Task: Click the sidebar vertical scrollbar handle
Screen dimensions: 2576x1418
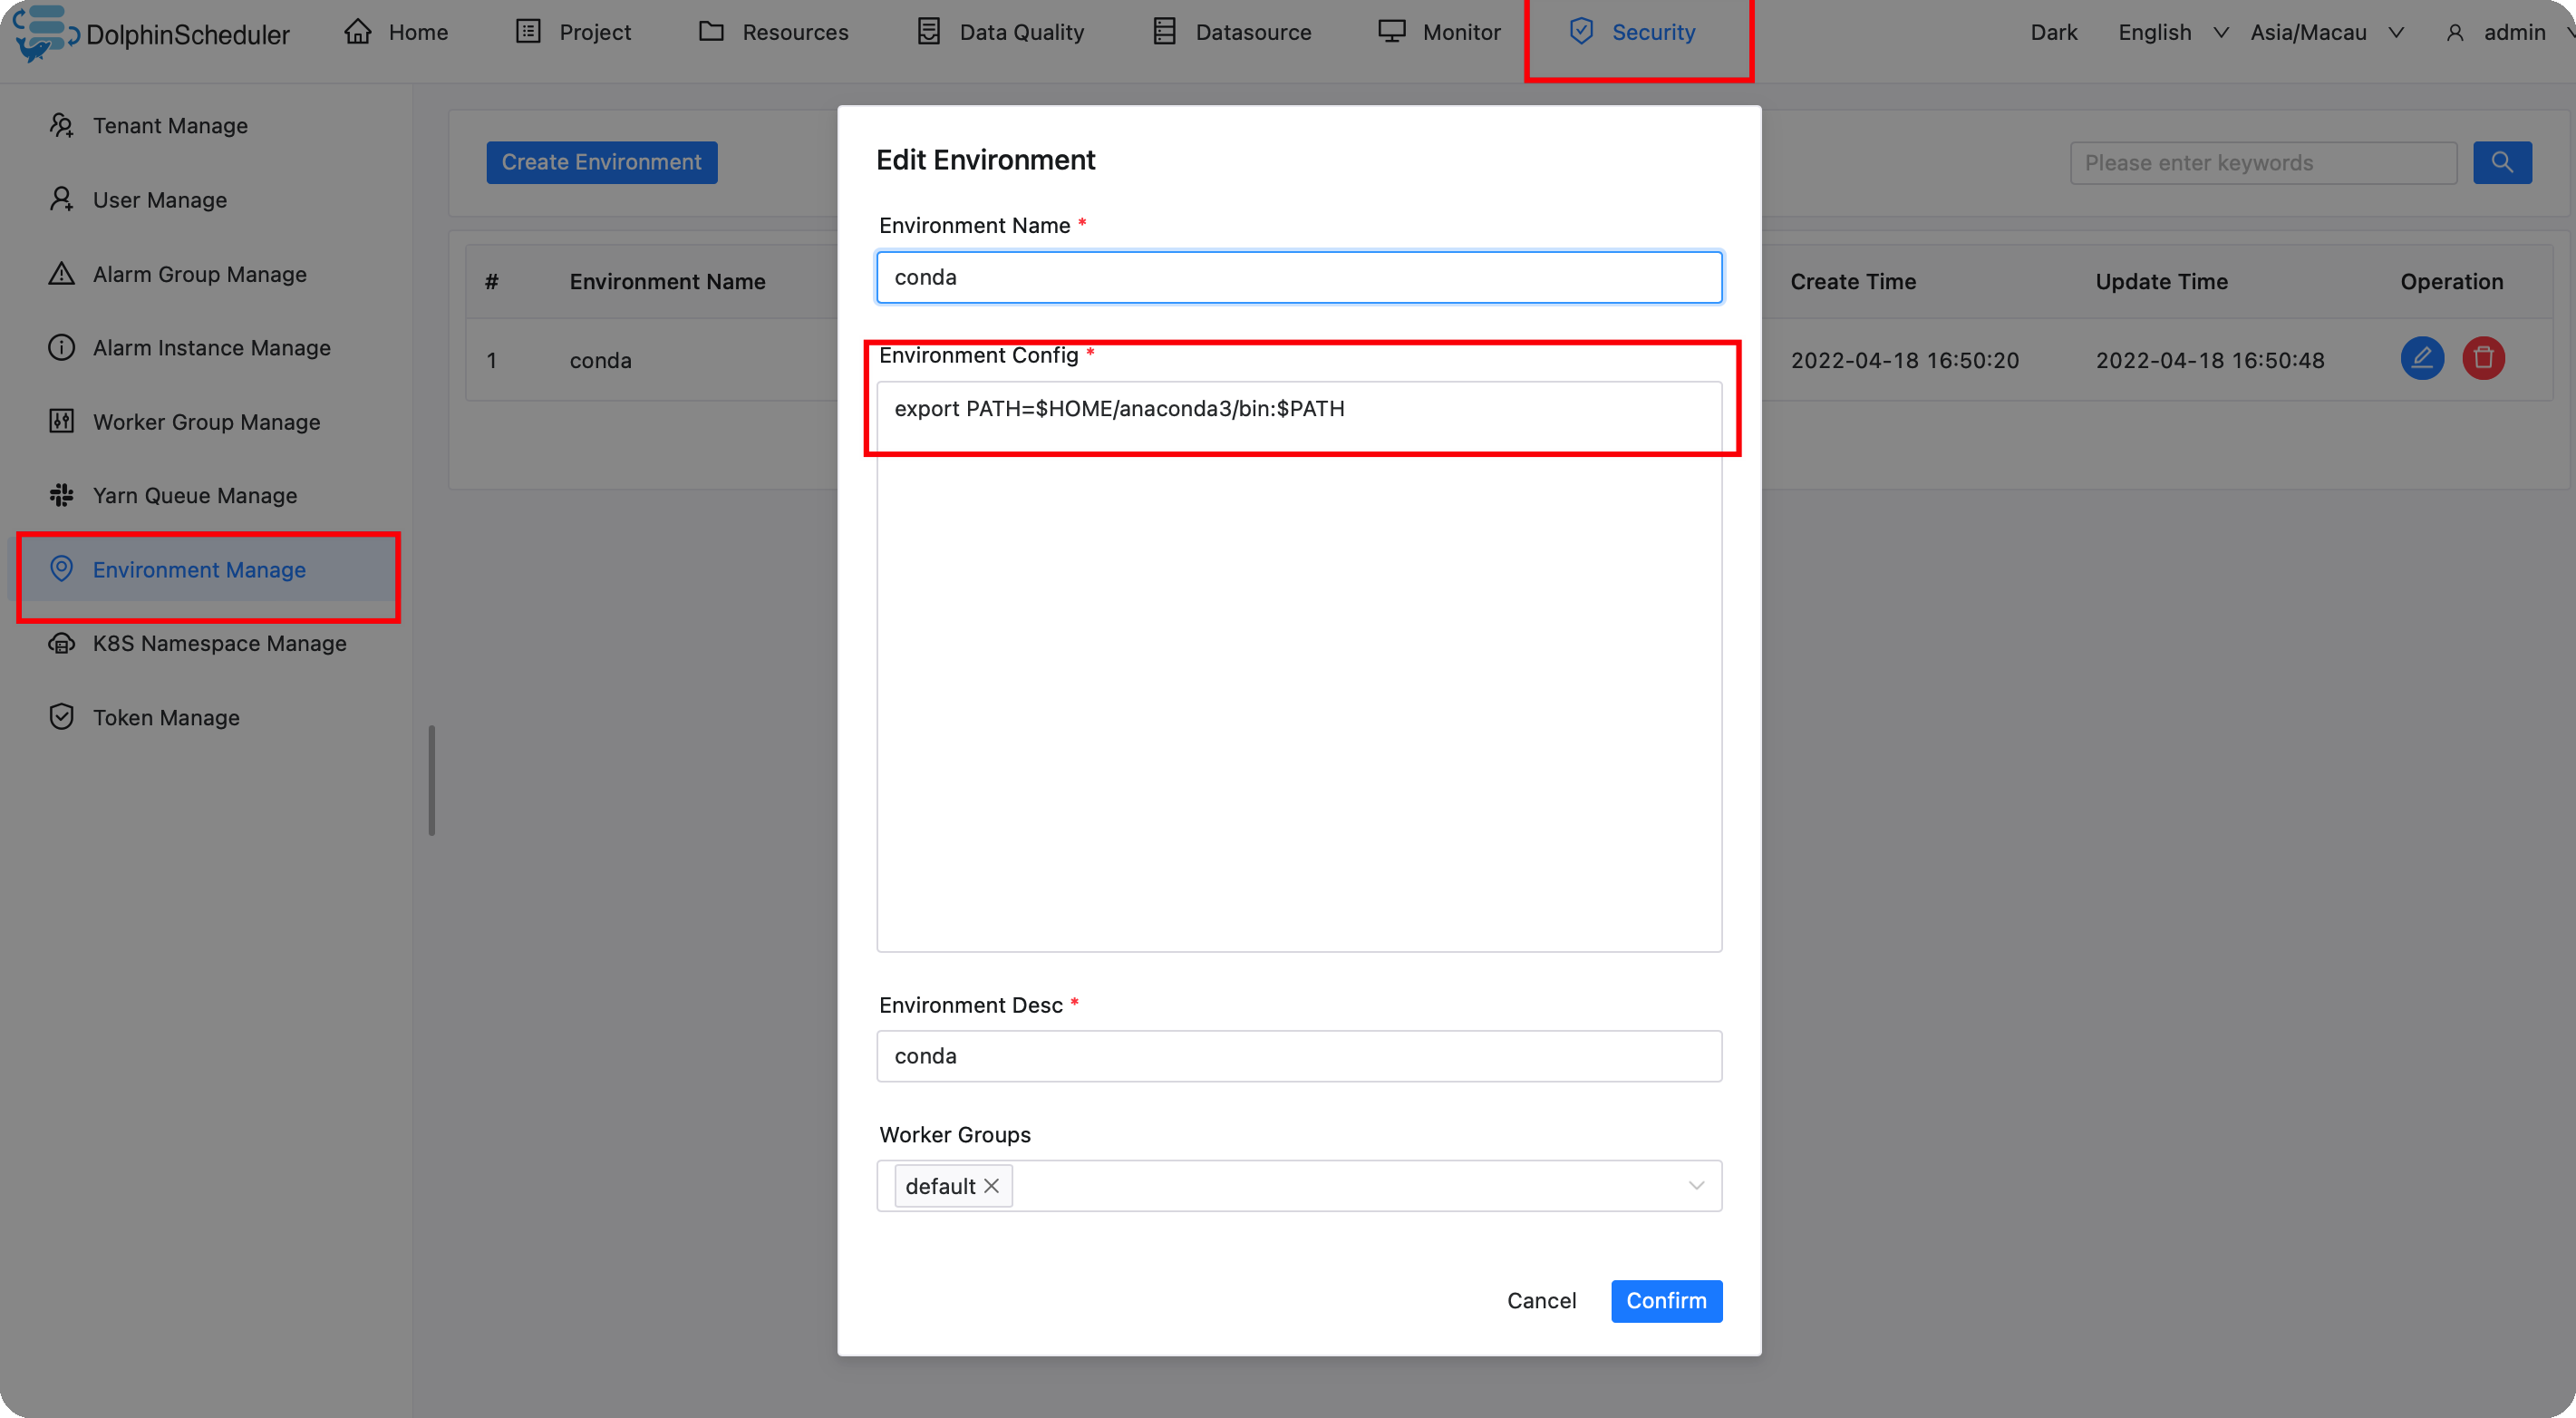Action: click(431, 780)
